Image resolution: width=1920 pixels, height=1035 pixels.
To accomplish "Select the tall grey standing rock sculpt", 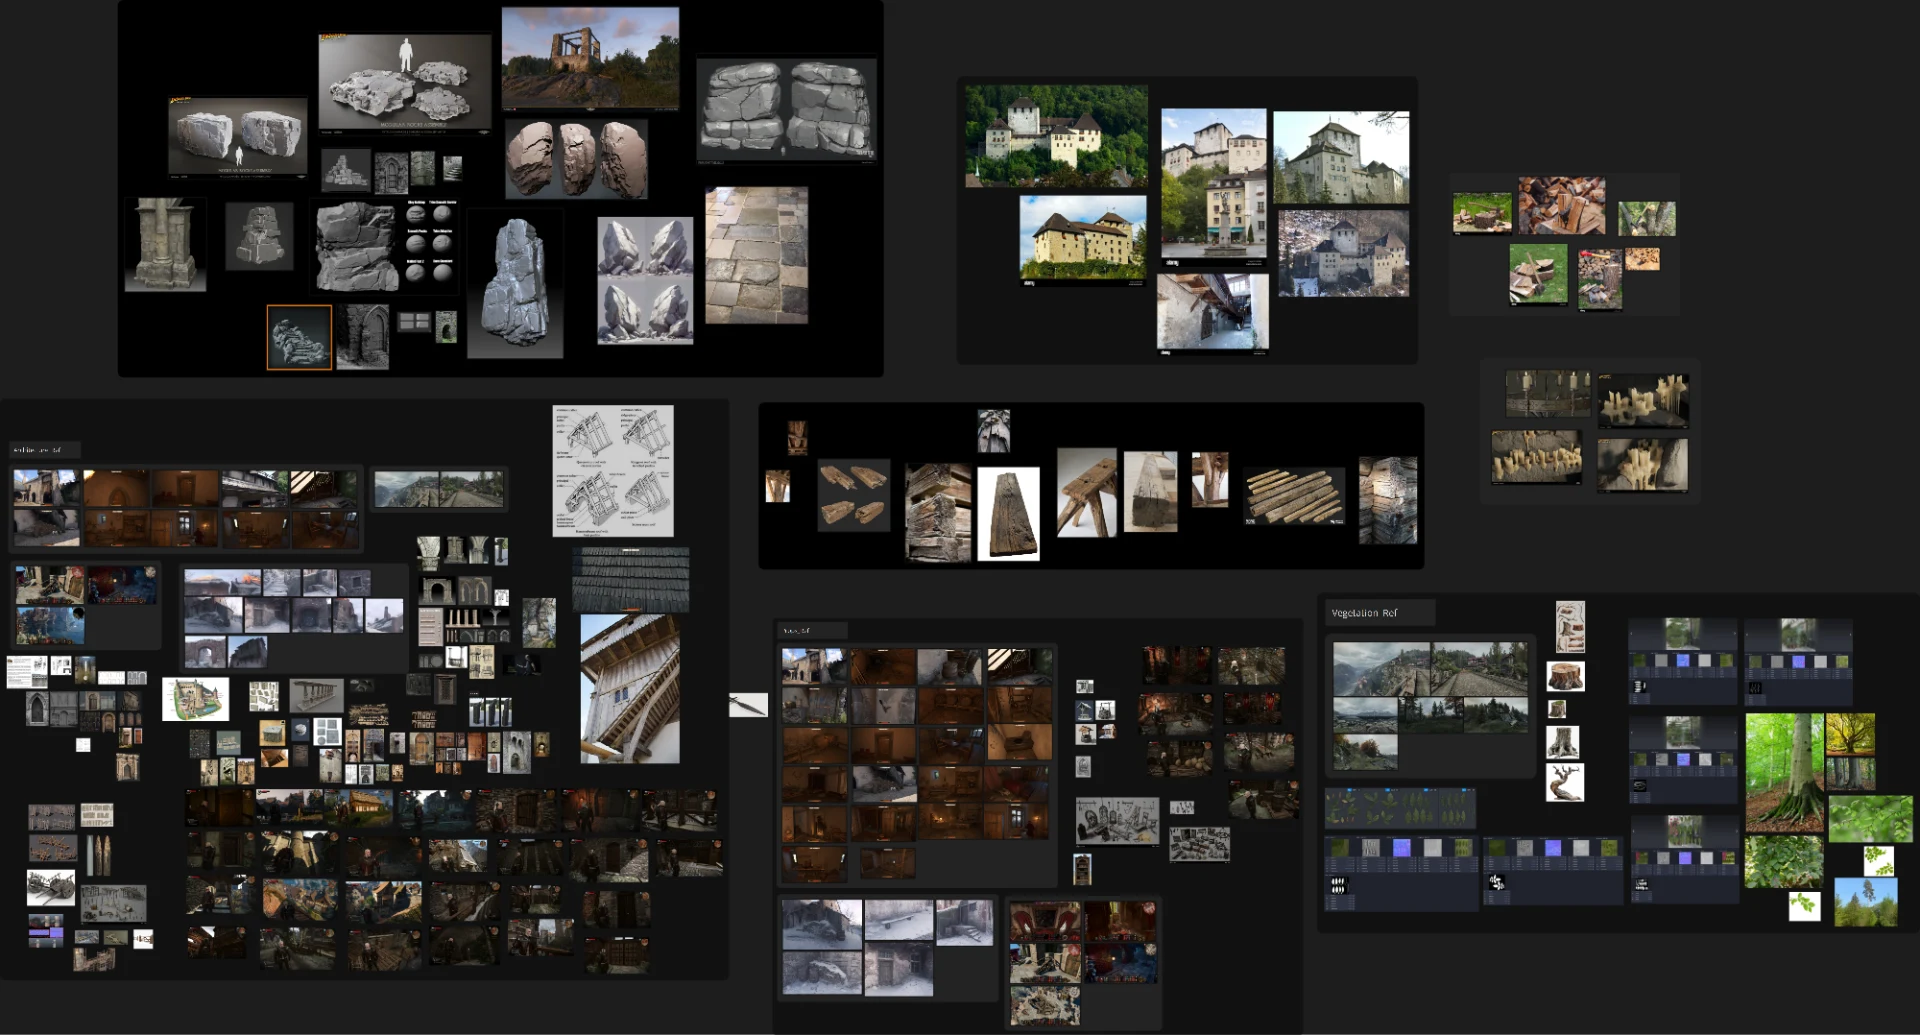I will (x=515, y=283).
